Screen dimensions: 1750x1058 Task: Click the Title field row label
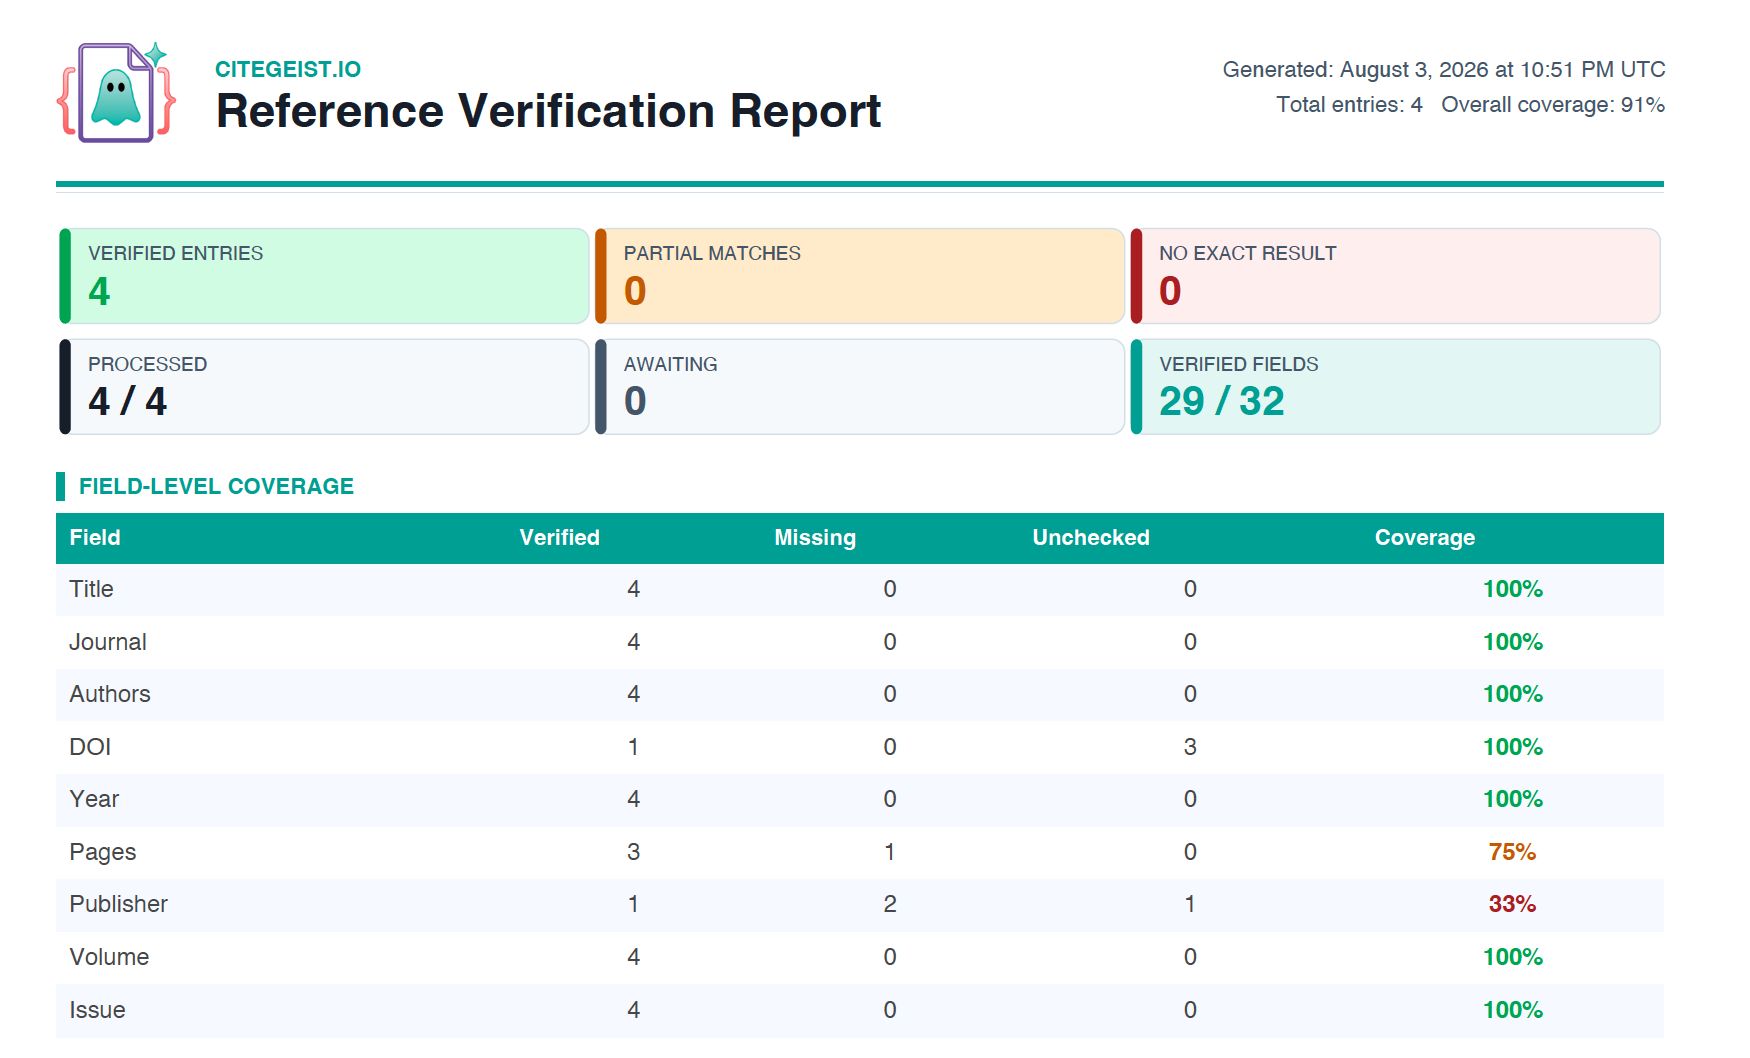(91, 589)
